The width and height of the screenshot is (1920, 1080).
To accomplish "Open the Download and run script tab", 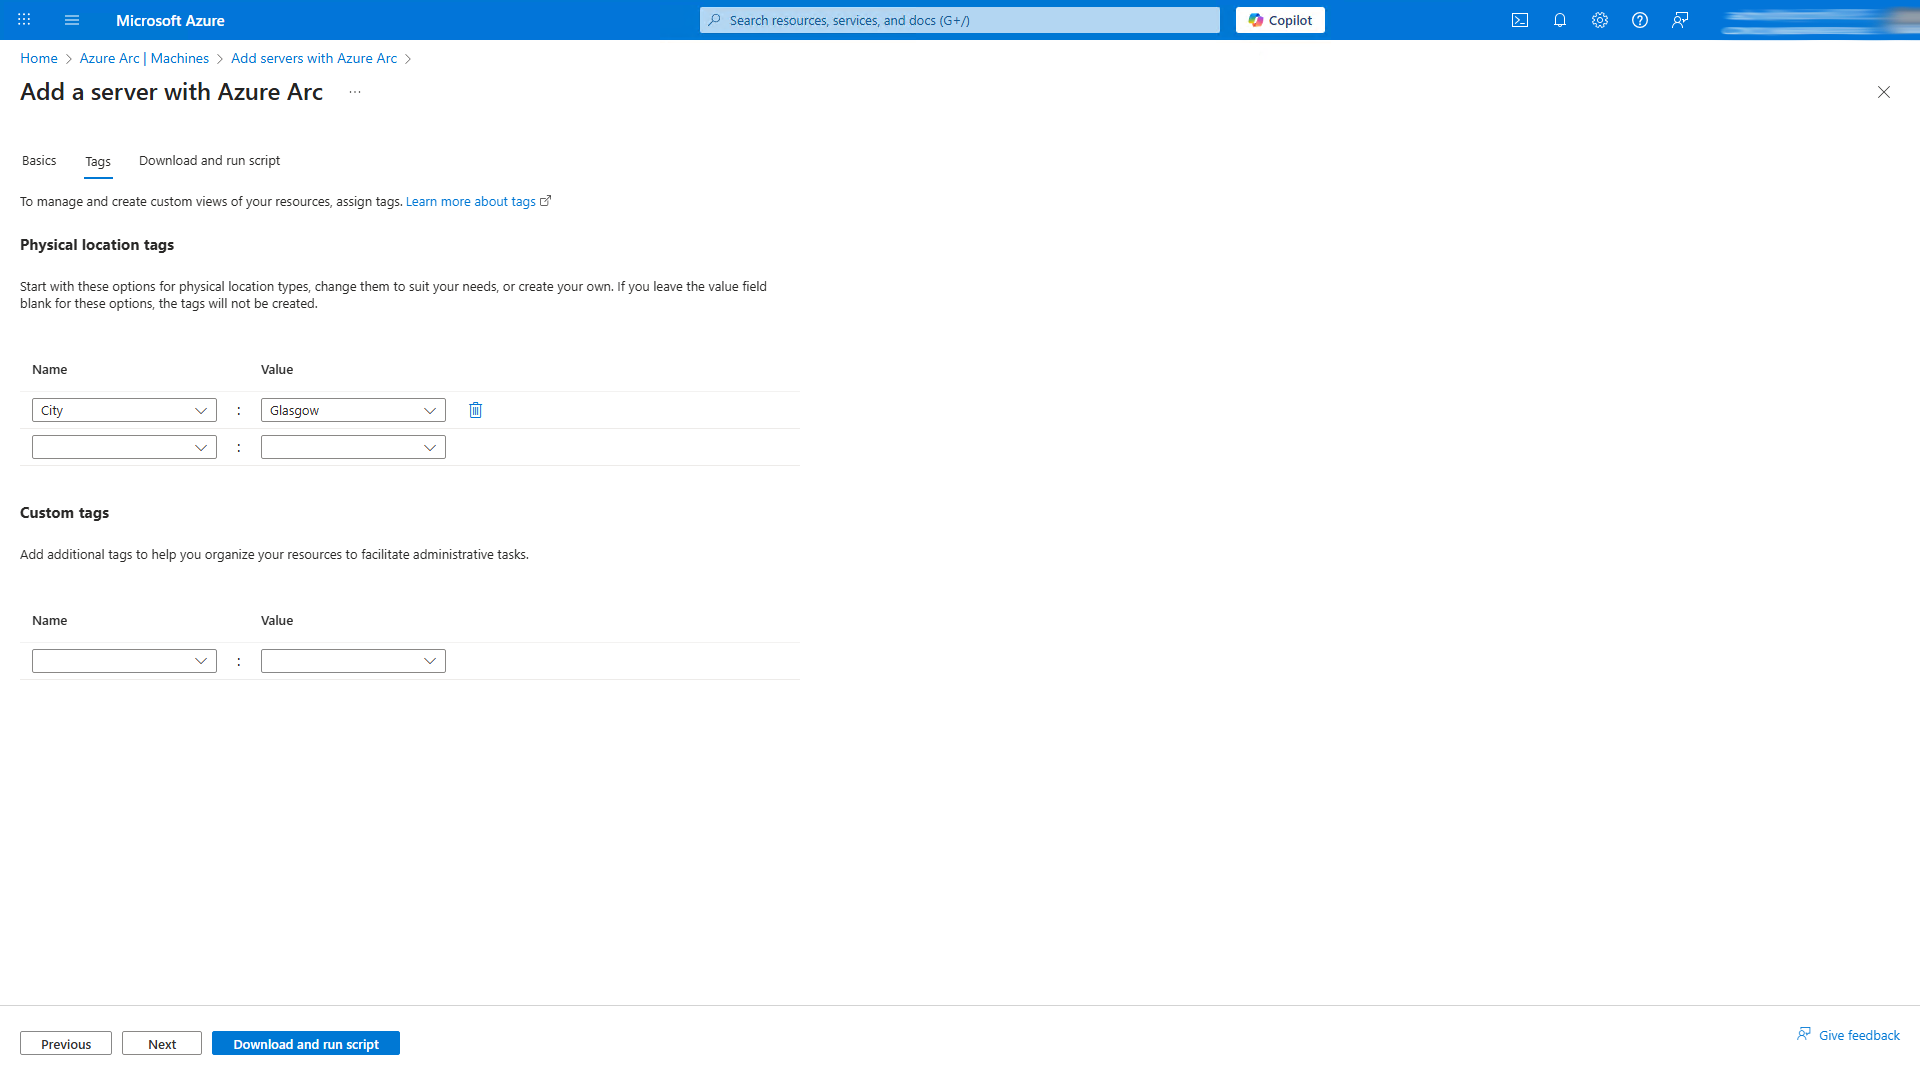I will [209, 160].
